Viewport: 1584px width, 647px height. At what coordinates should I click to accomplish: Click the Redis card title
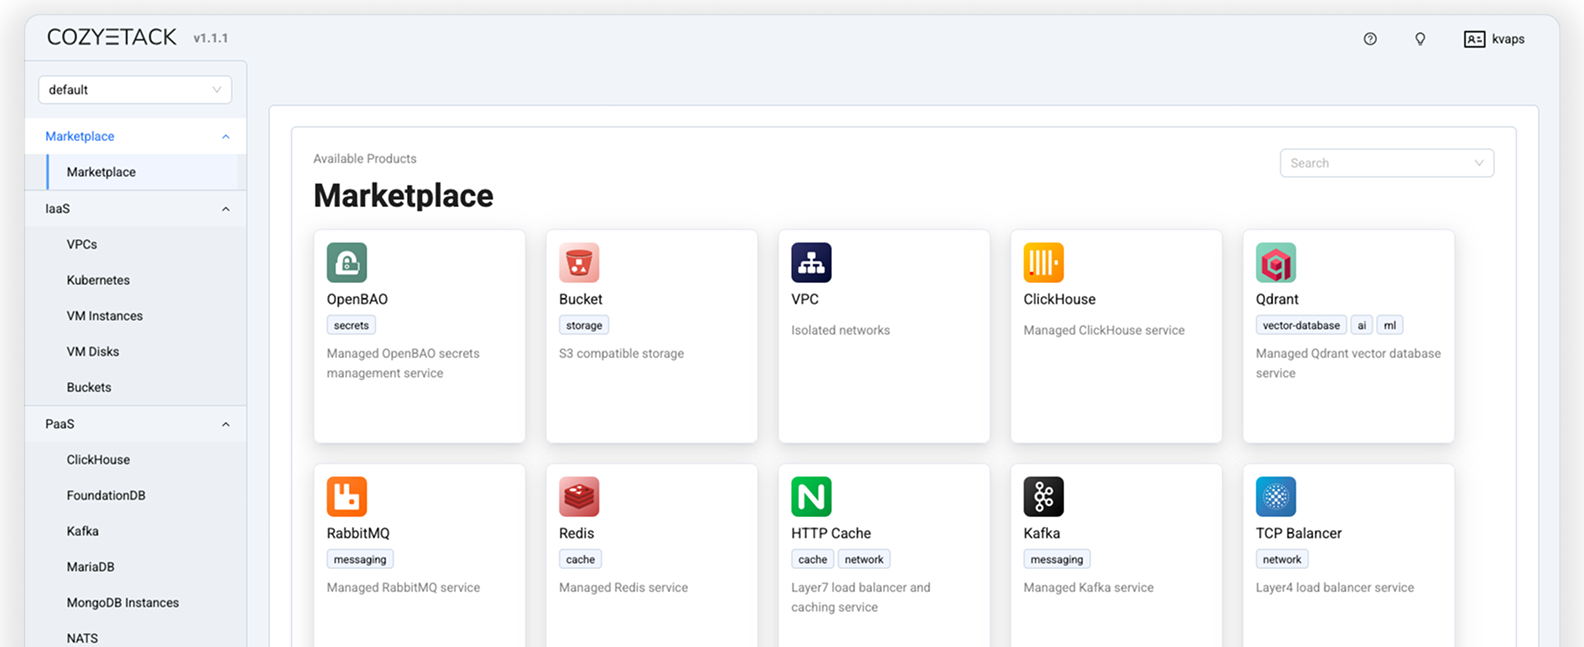tap(576, 533)
